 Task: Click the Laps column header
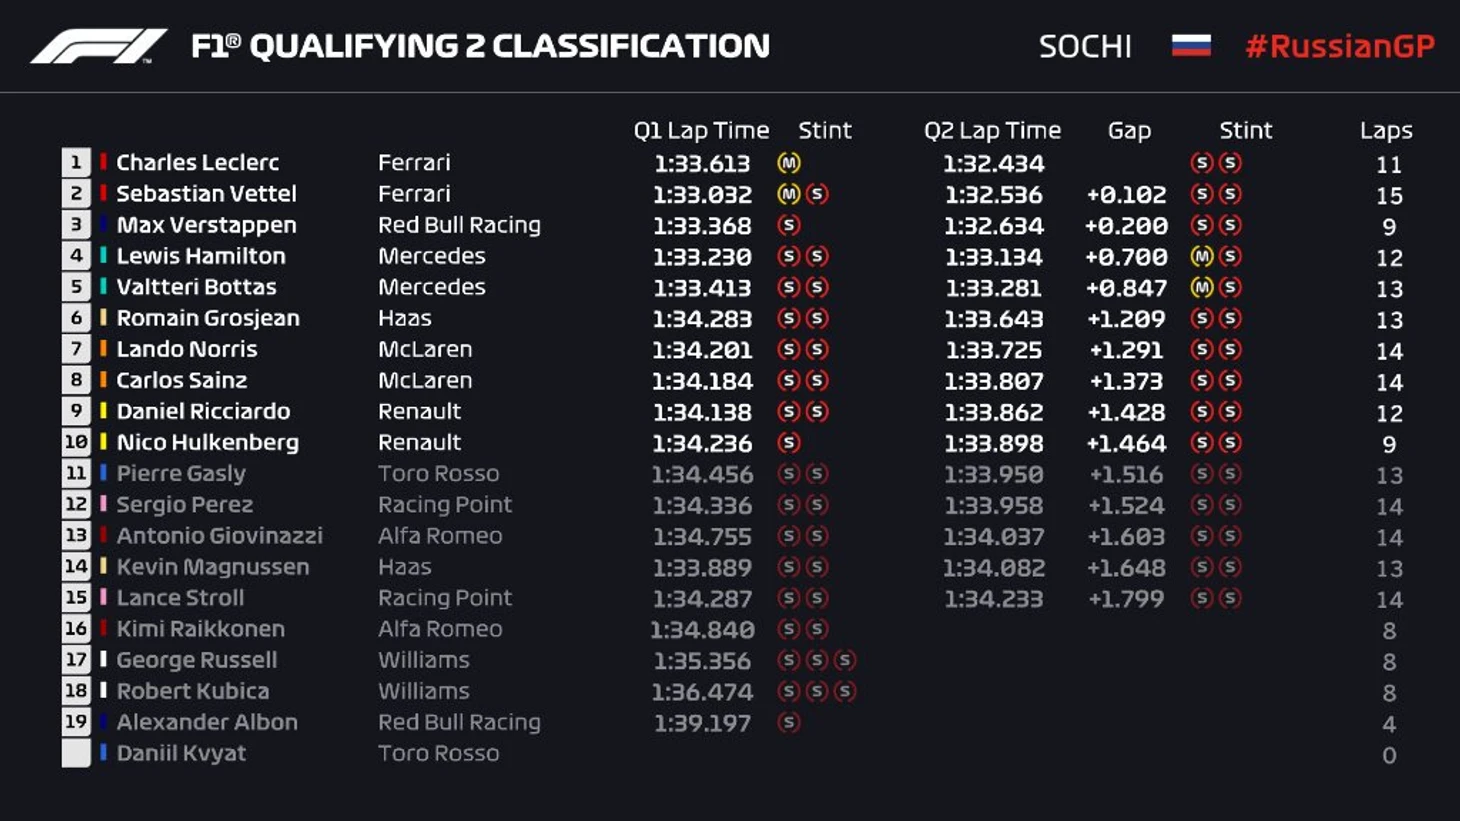1386,130
